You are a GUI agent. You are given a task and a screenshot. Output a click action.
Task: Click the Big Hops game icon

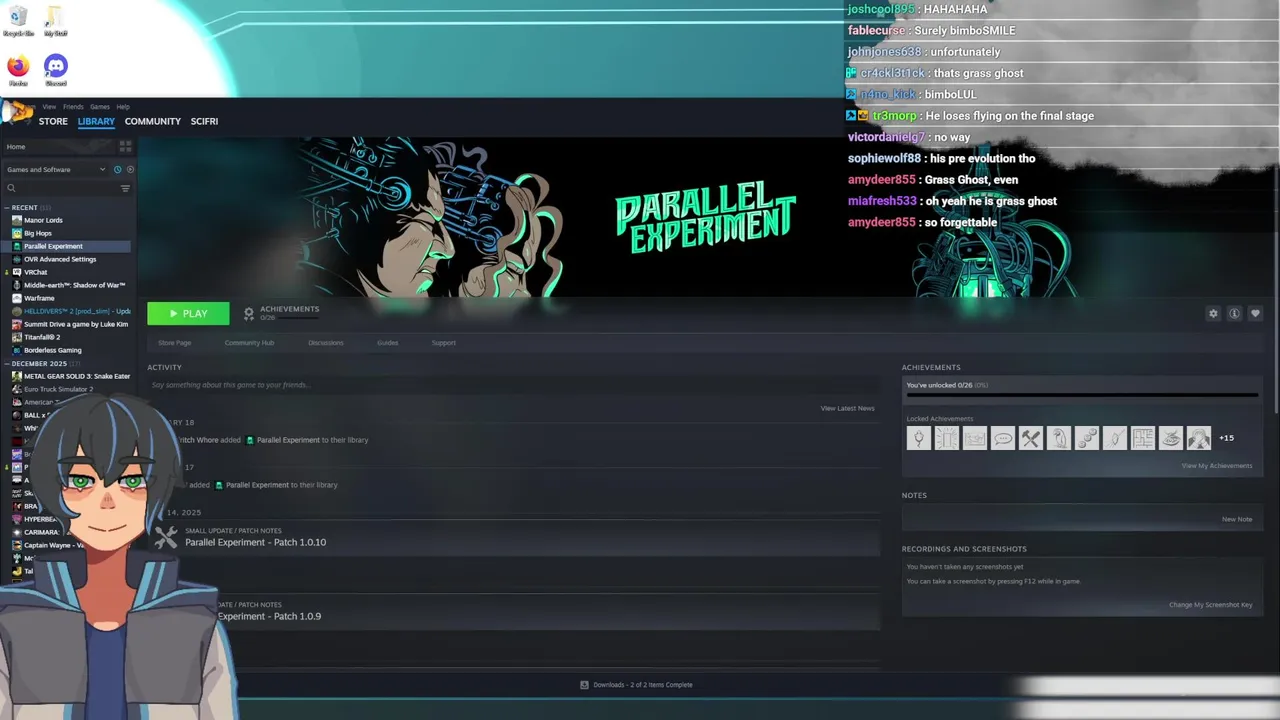[x=17, y=233]
